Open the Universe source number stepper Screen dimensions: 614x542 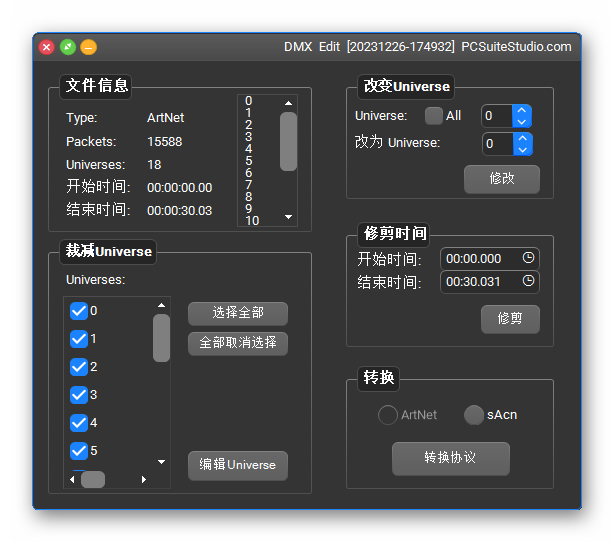click(x=522, y=116)
